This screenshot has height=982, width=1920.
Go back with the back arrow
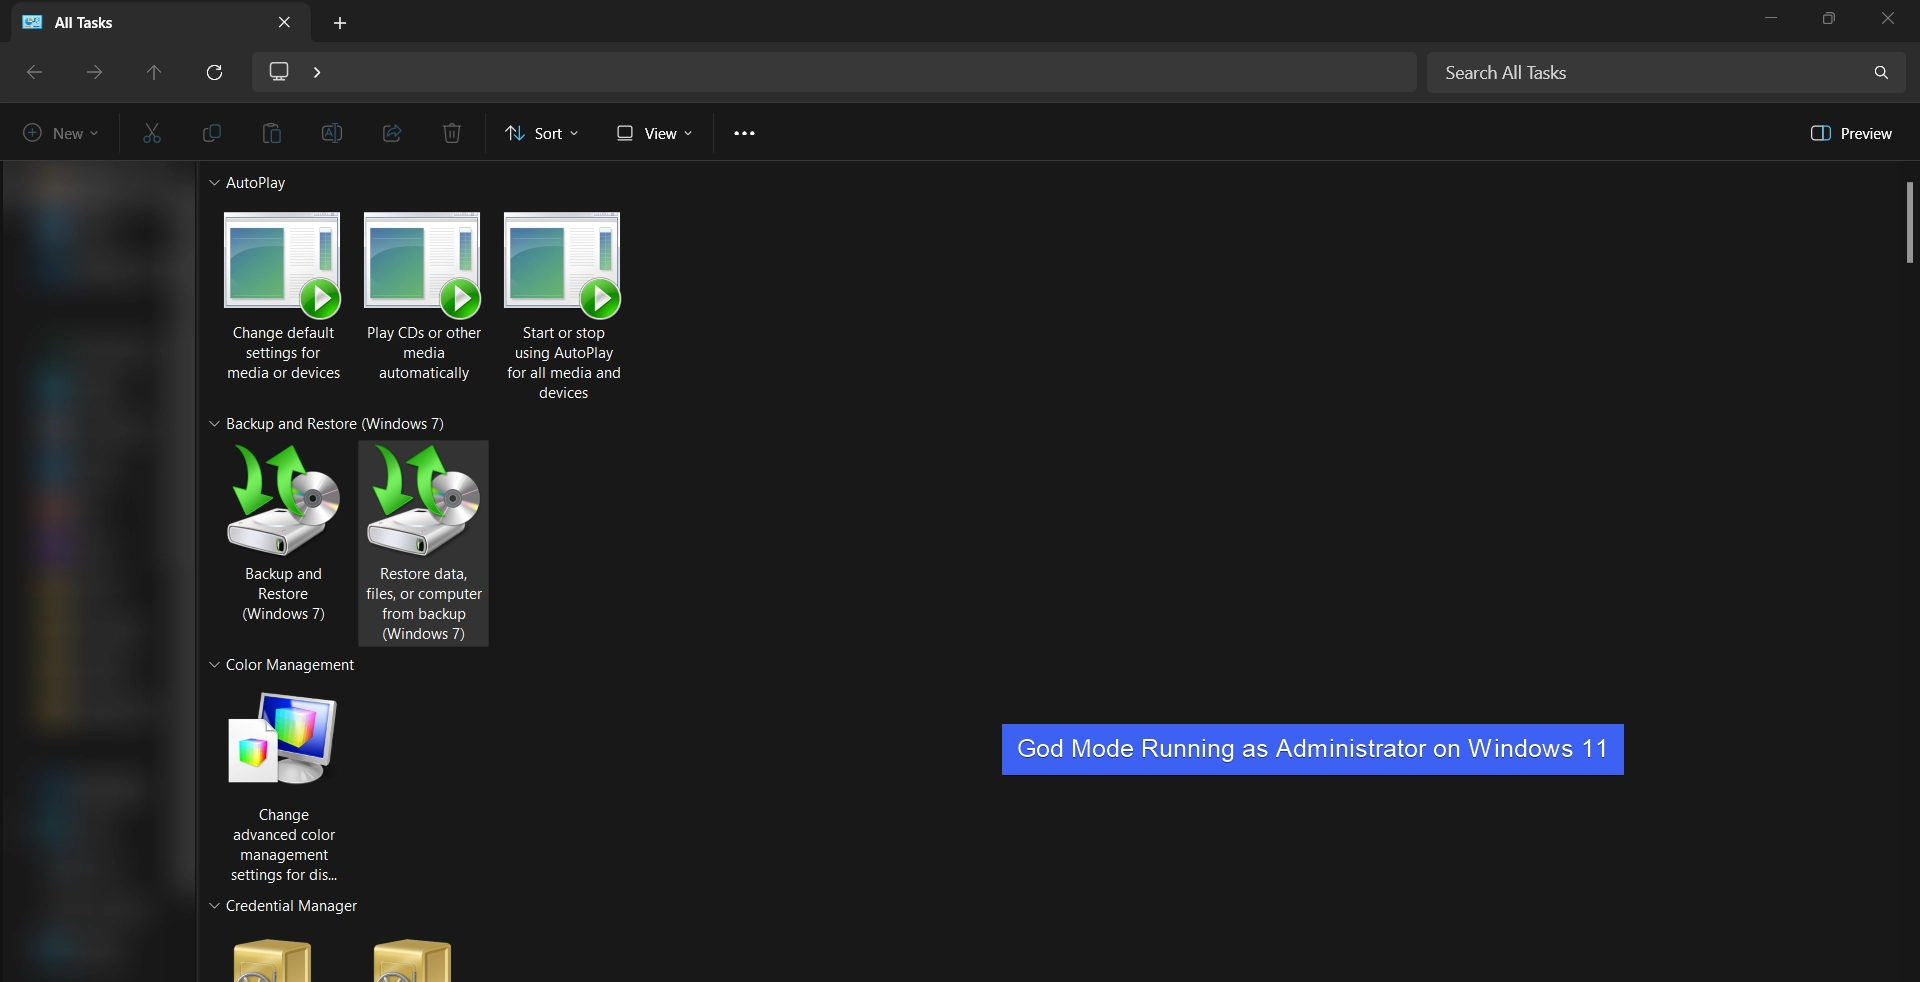click(x=34, y=72)
